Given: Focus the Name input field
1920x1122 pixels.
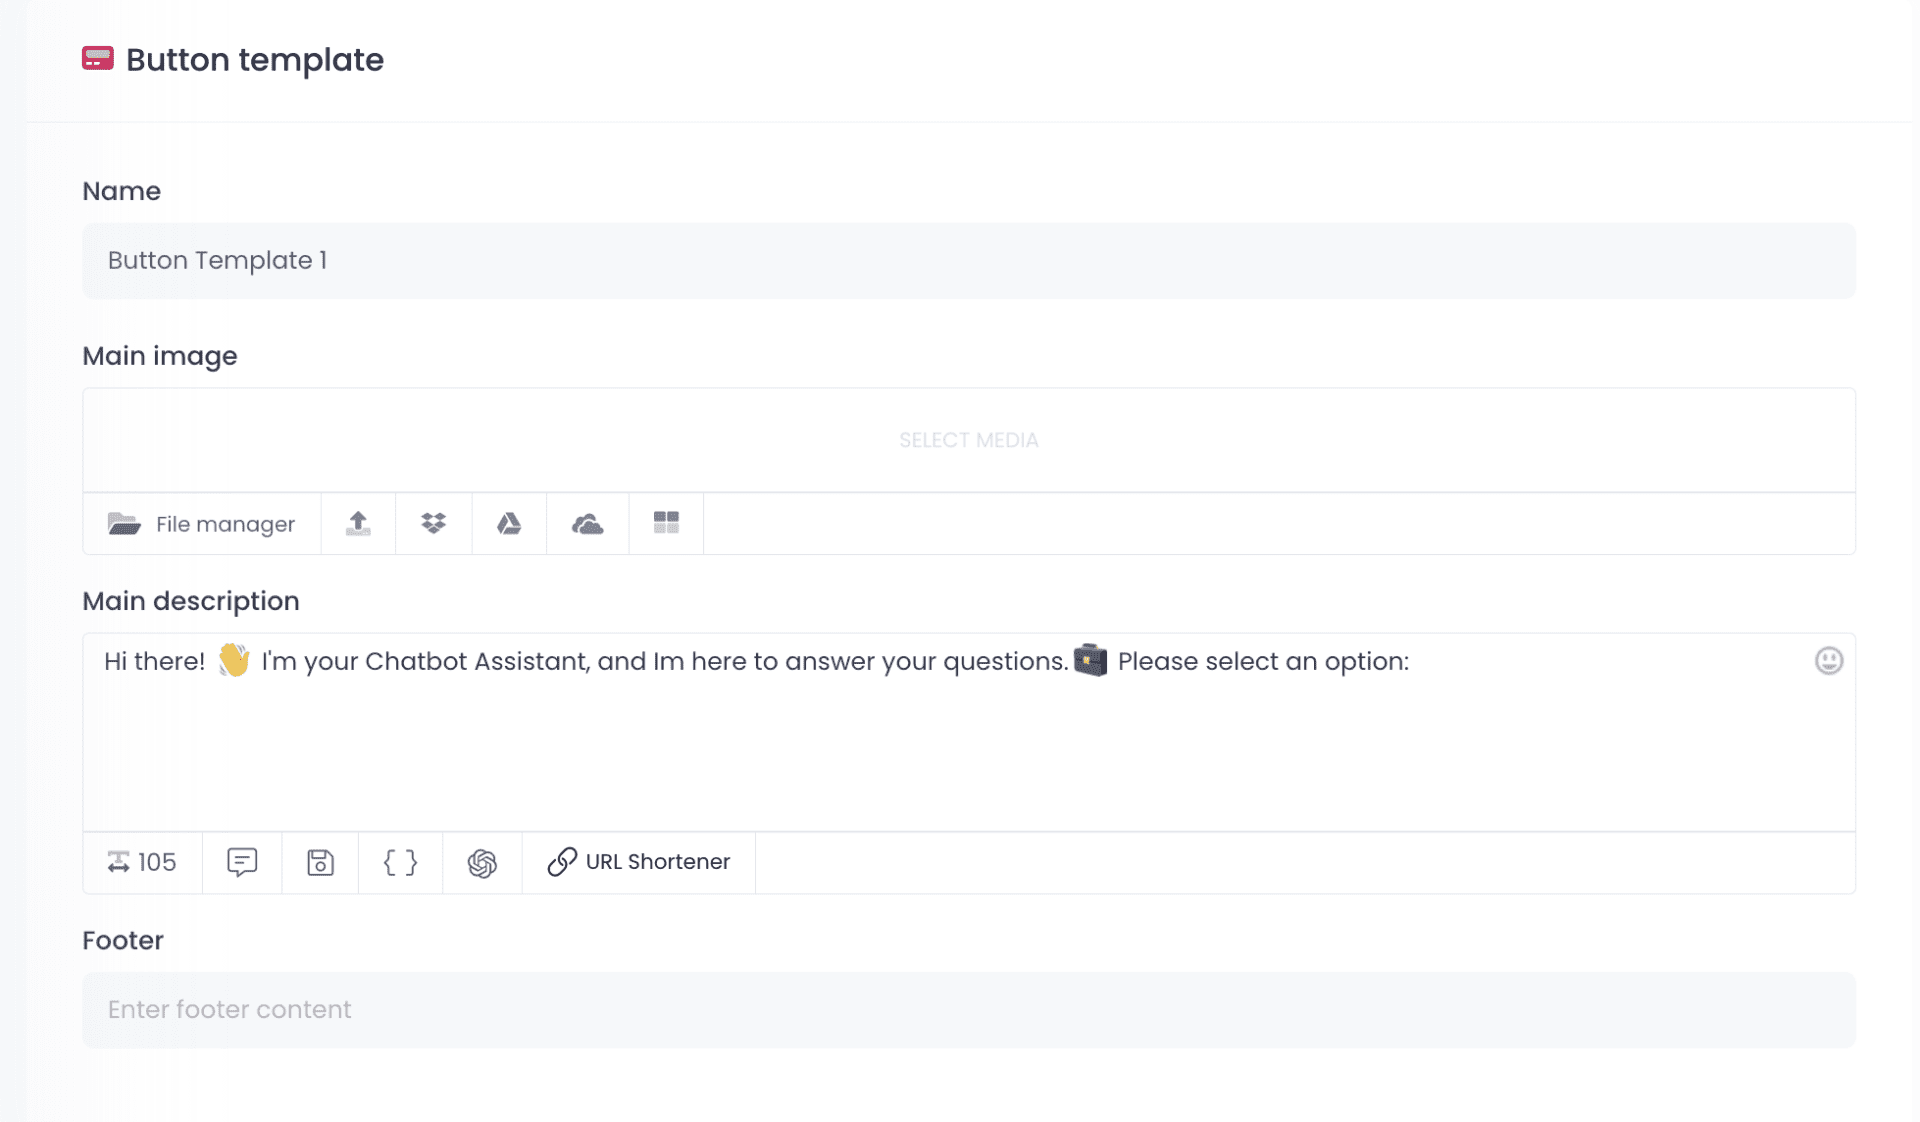Looking at the screenshot, I should pyautogui.click(x=968, y=261).
